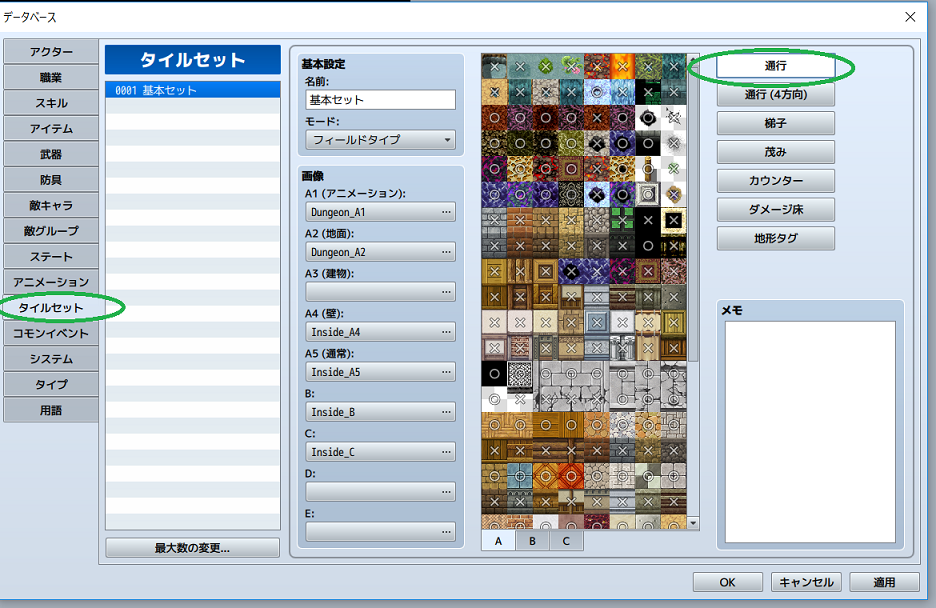Toggle passage on QR-like patterned tile
The height and width of the screenshot is (608, 936).
pos(520,374)
